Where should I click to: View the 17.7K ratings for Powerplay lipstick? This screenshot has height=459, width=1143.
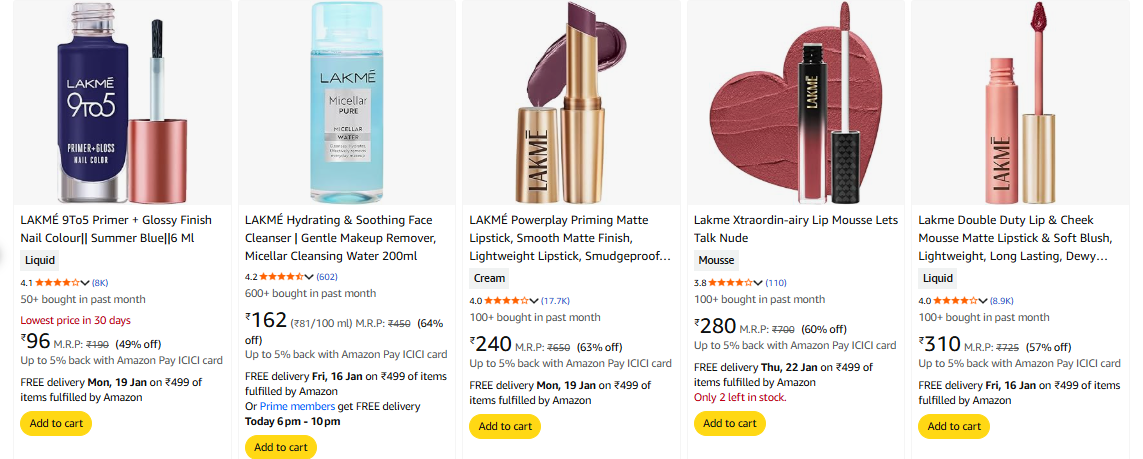556,300
